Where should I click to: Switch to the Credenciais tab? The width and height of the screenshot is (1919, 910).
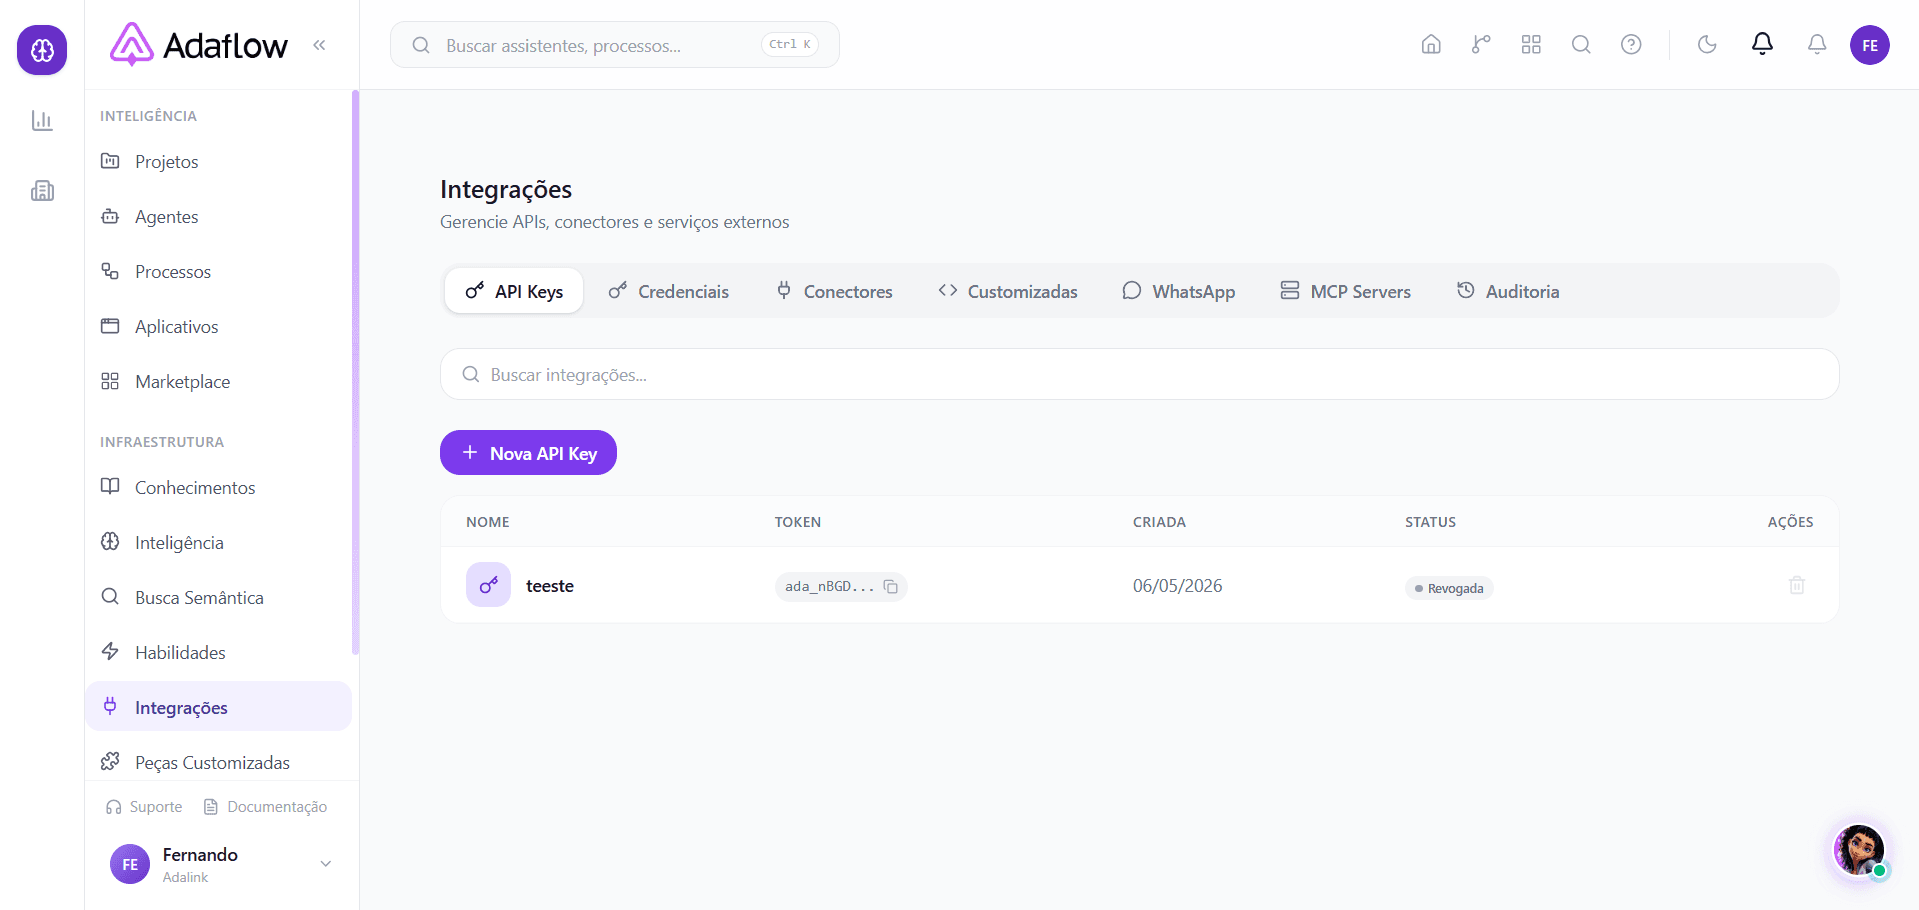(668, 291)
